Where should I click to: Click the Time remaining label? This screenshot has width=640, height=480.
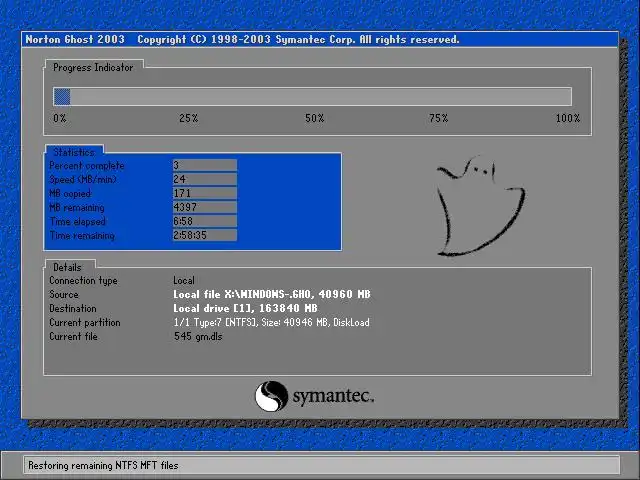click(82, 236)
